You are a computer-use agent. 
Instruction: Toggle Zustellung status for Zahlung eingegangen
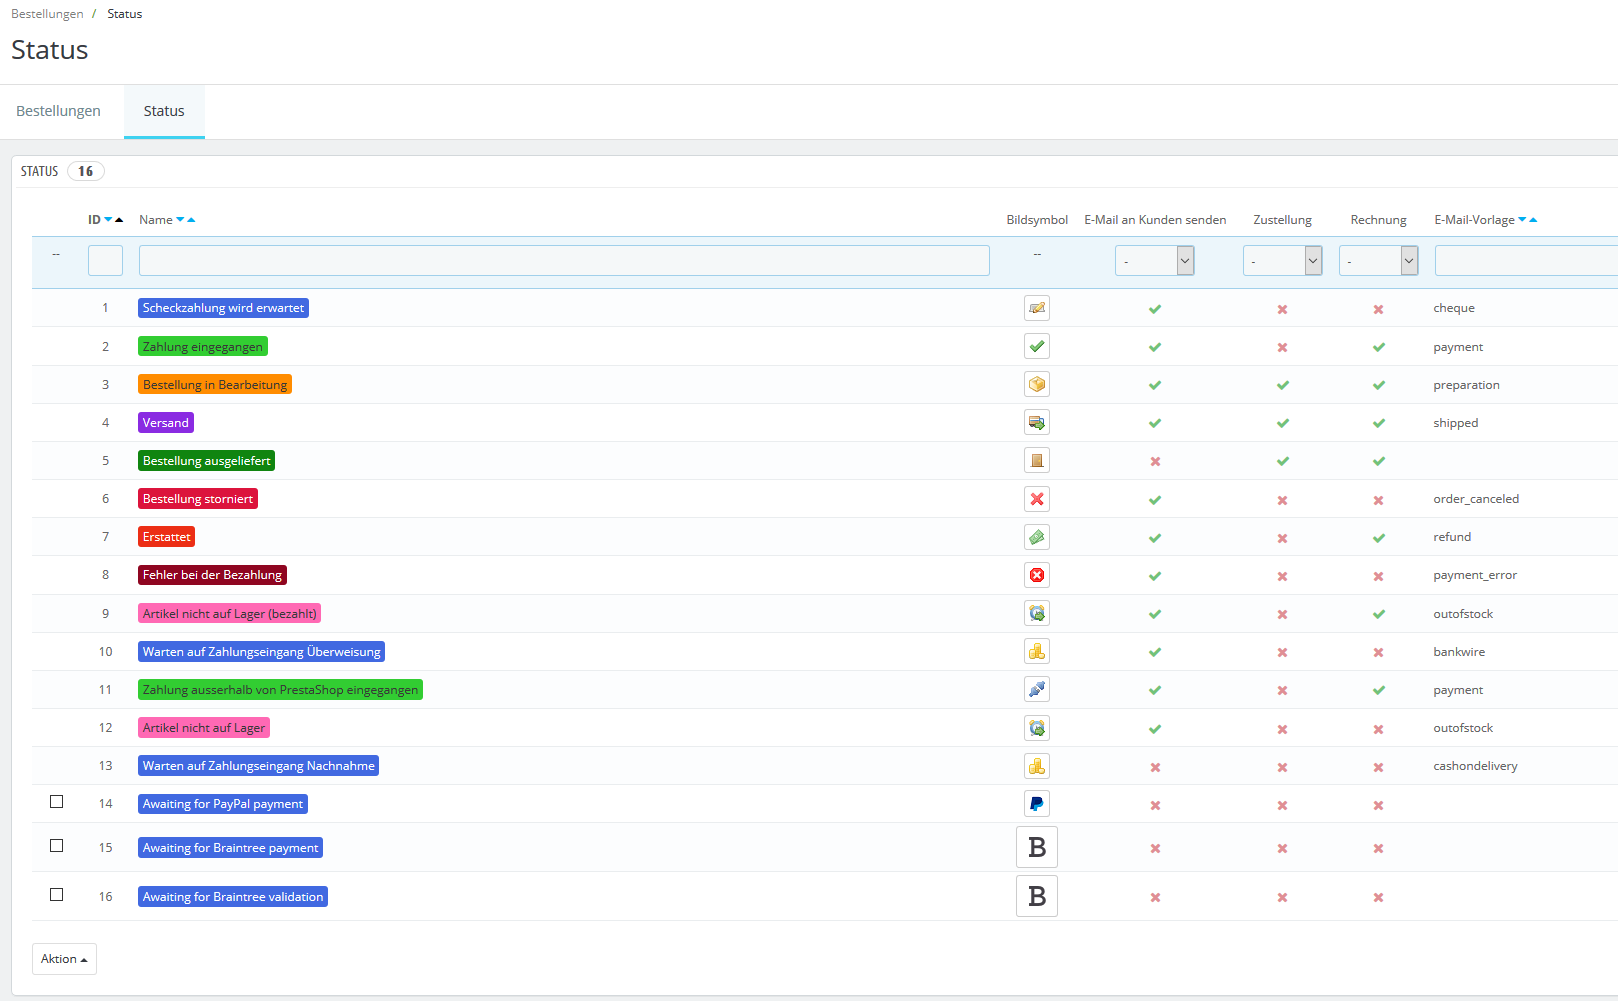(x=1282, y=348)
